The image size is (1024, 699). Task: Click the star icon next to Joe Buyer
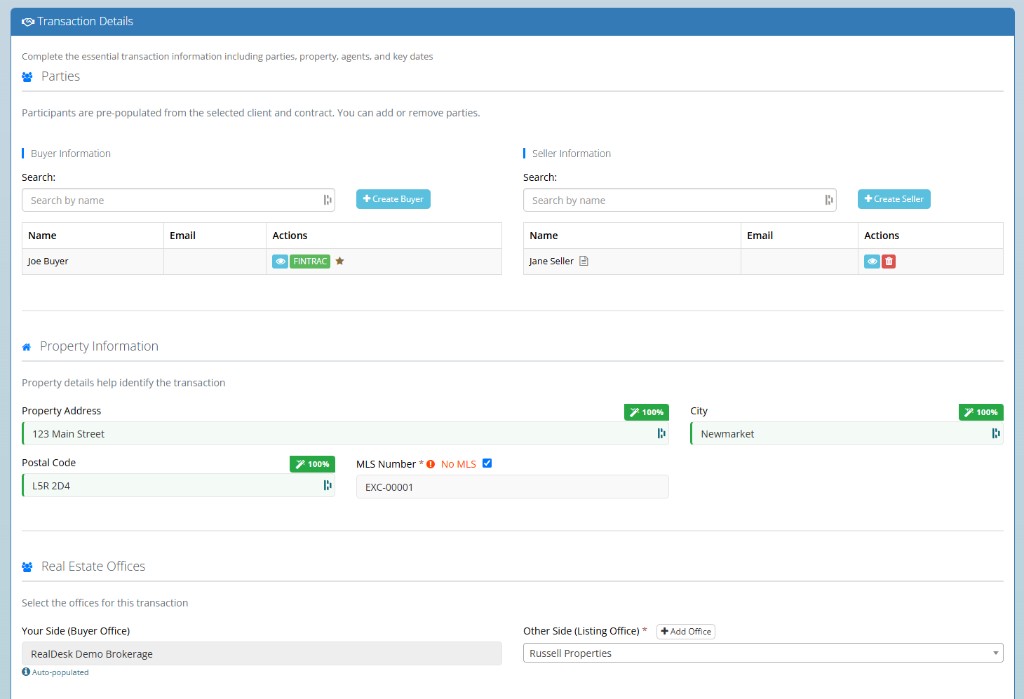click(x=340, y=261)
